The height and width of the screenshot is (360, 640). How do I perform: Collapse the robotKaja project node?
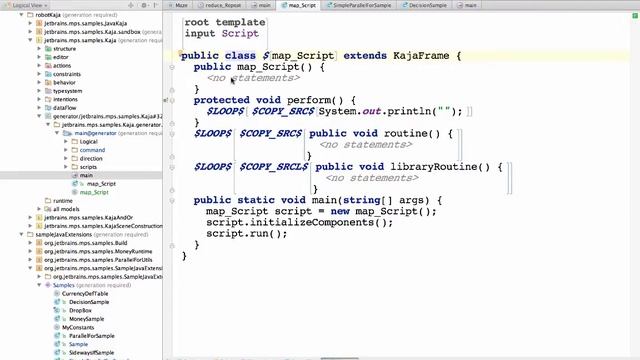pos(21,15)
